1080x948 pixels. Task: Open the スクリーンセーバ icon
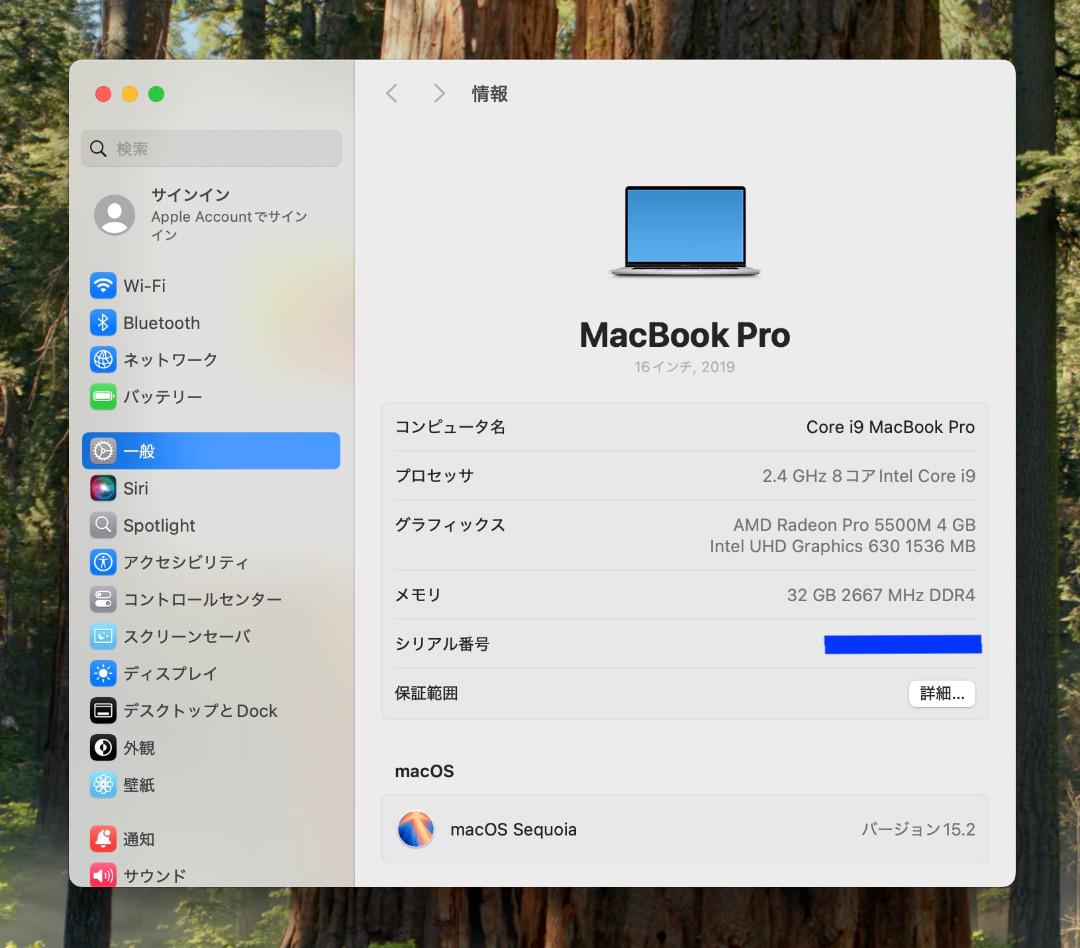[103, 636]
